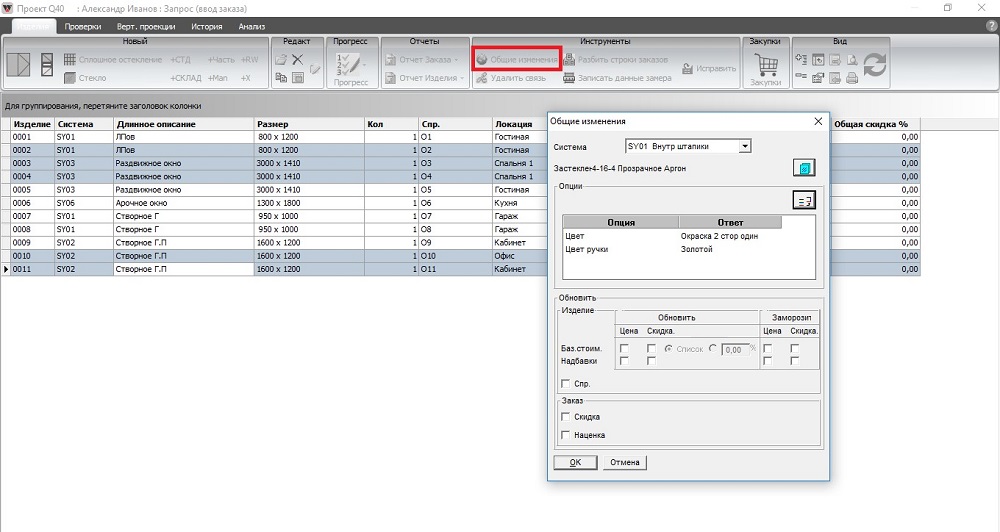Click the Прогресс checklist icon
The height and width of the screenshot is (532, 1000).
point(350,64)
